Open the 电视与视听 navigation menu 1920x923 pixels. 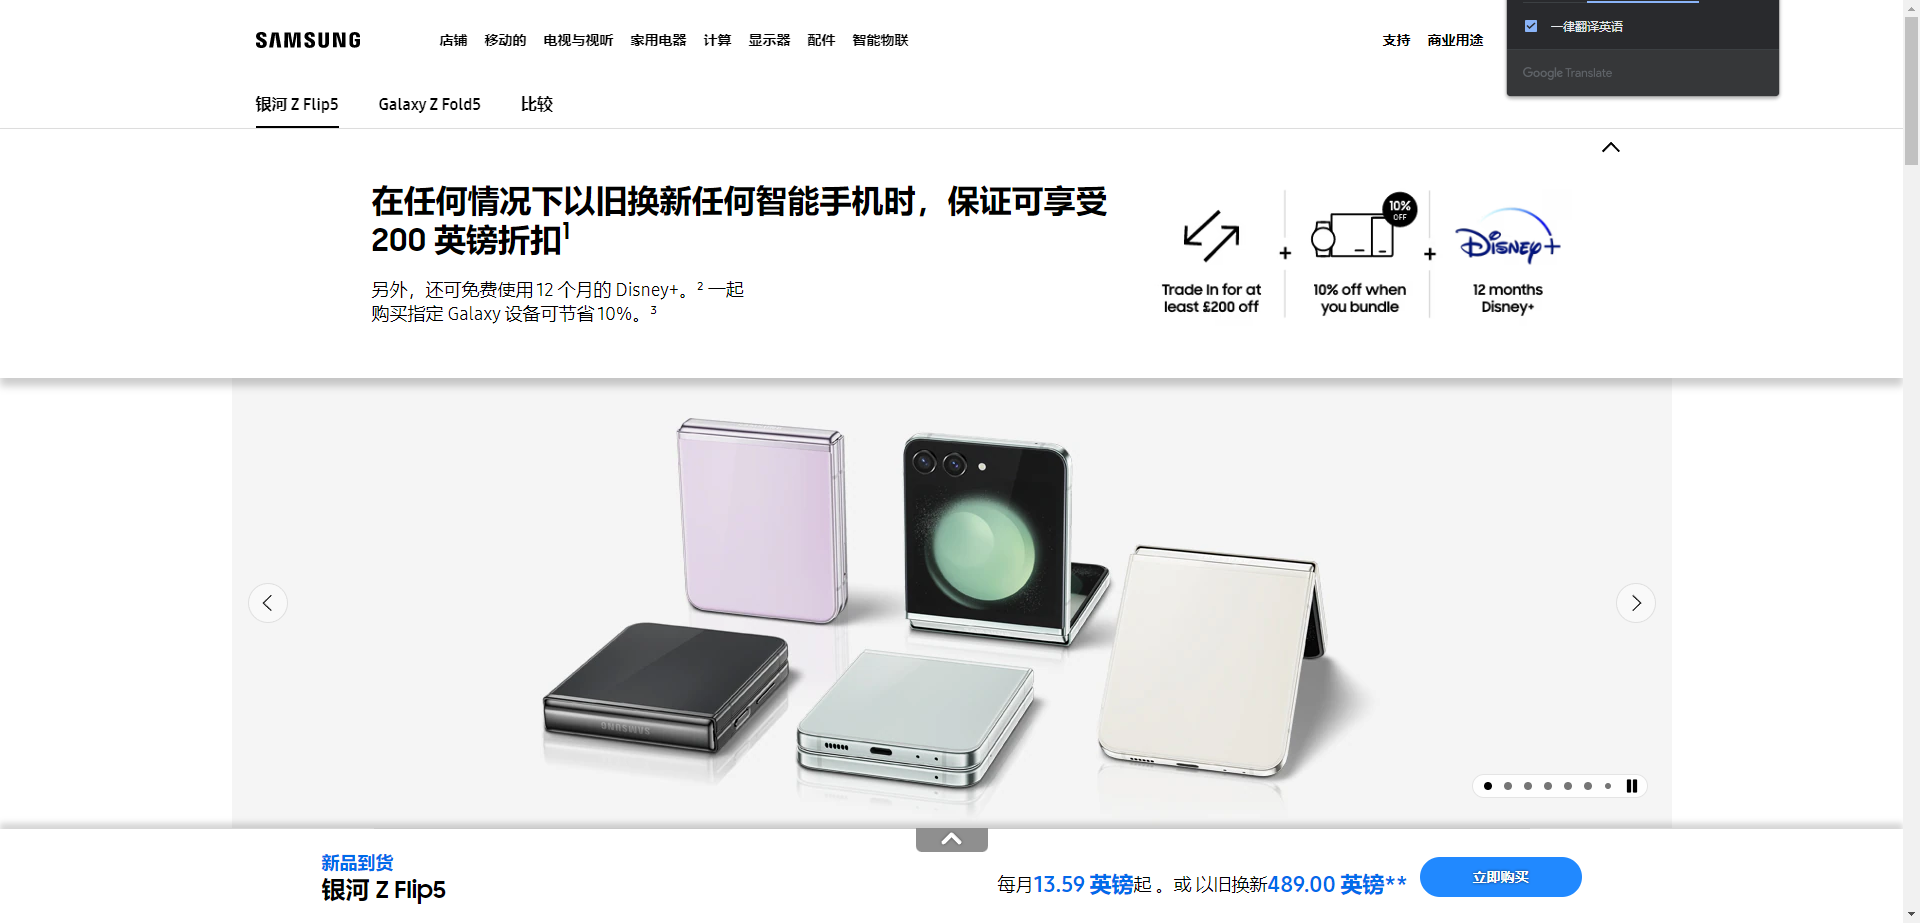[578, 40]
